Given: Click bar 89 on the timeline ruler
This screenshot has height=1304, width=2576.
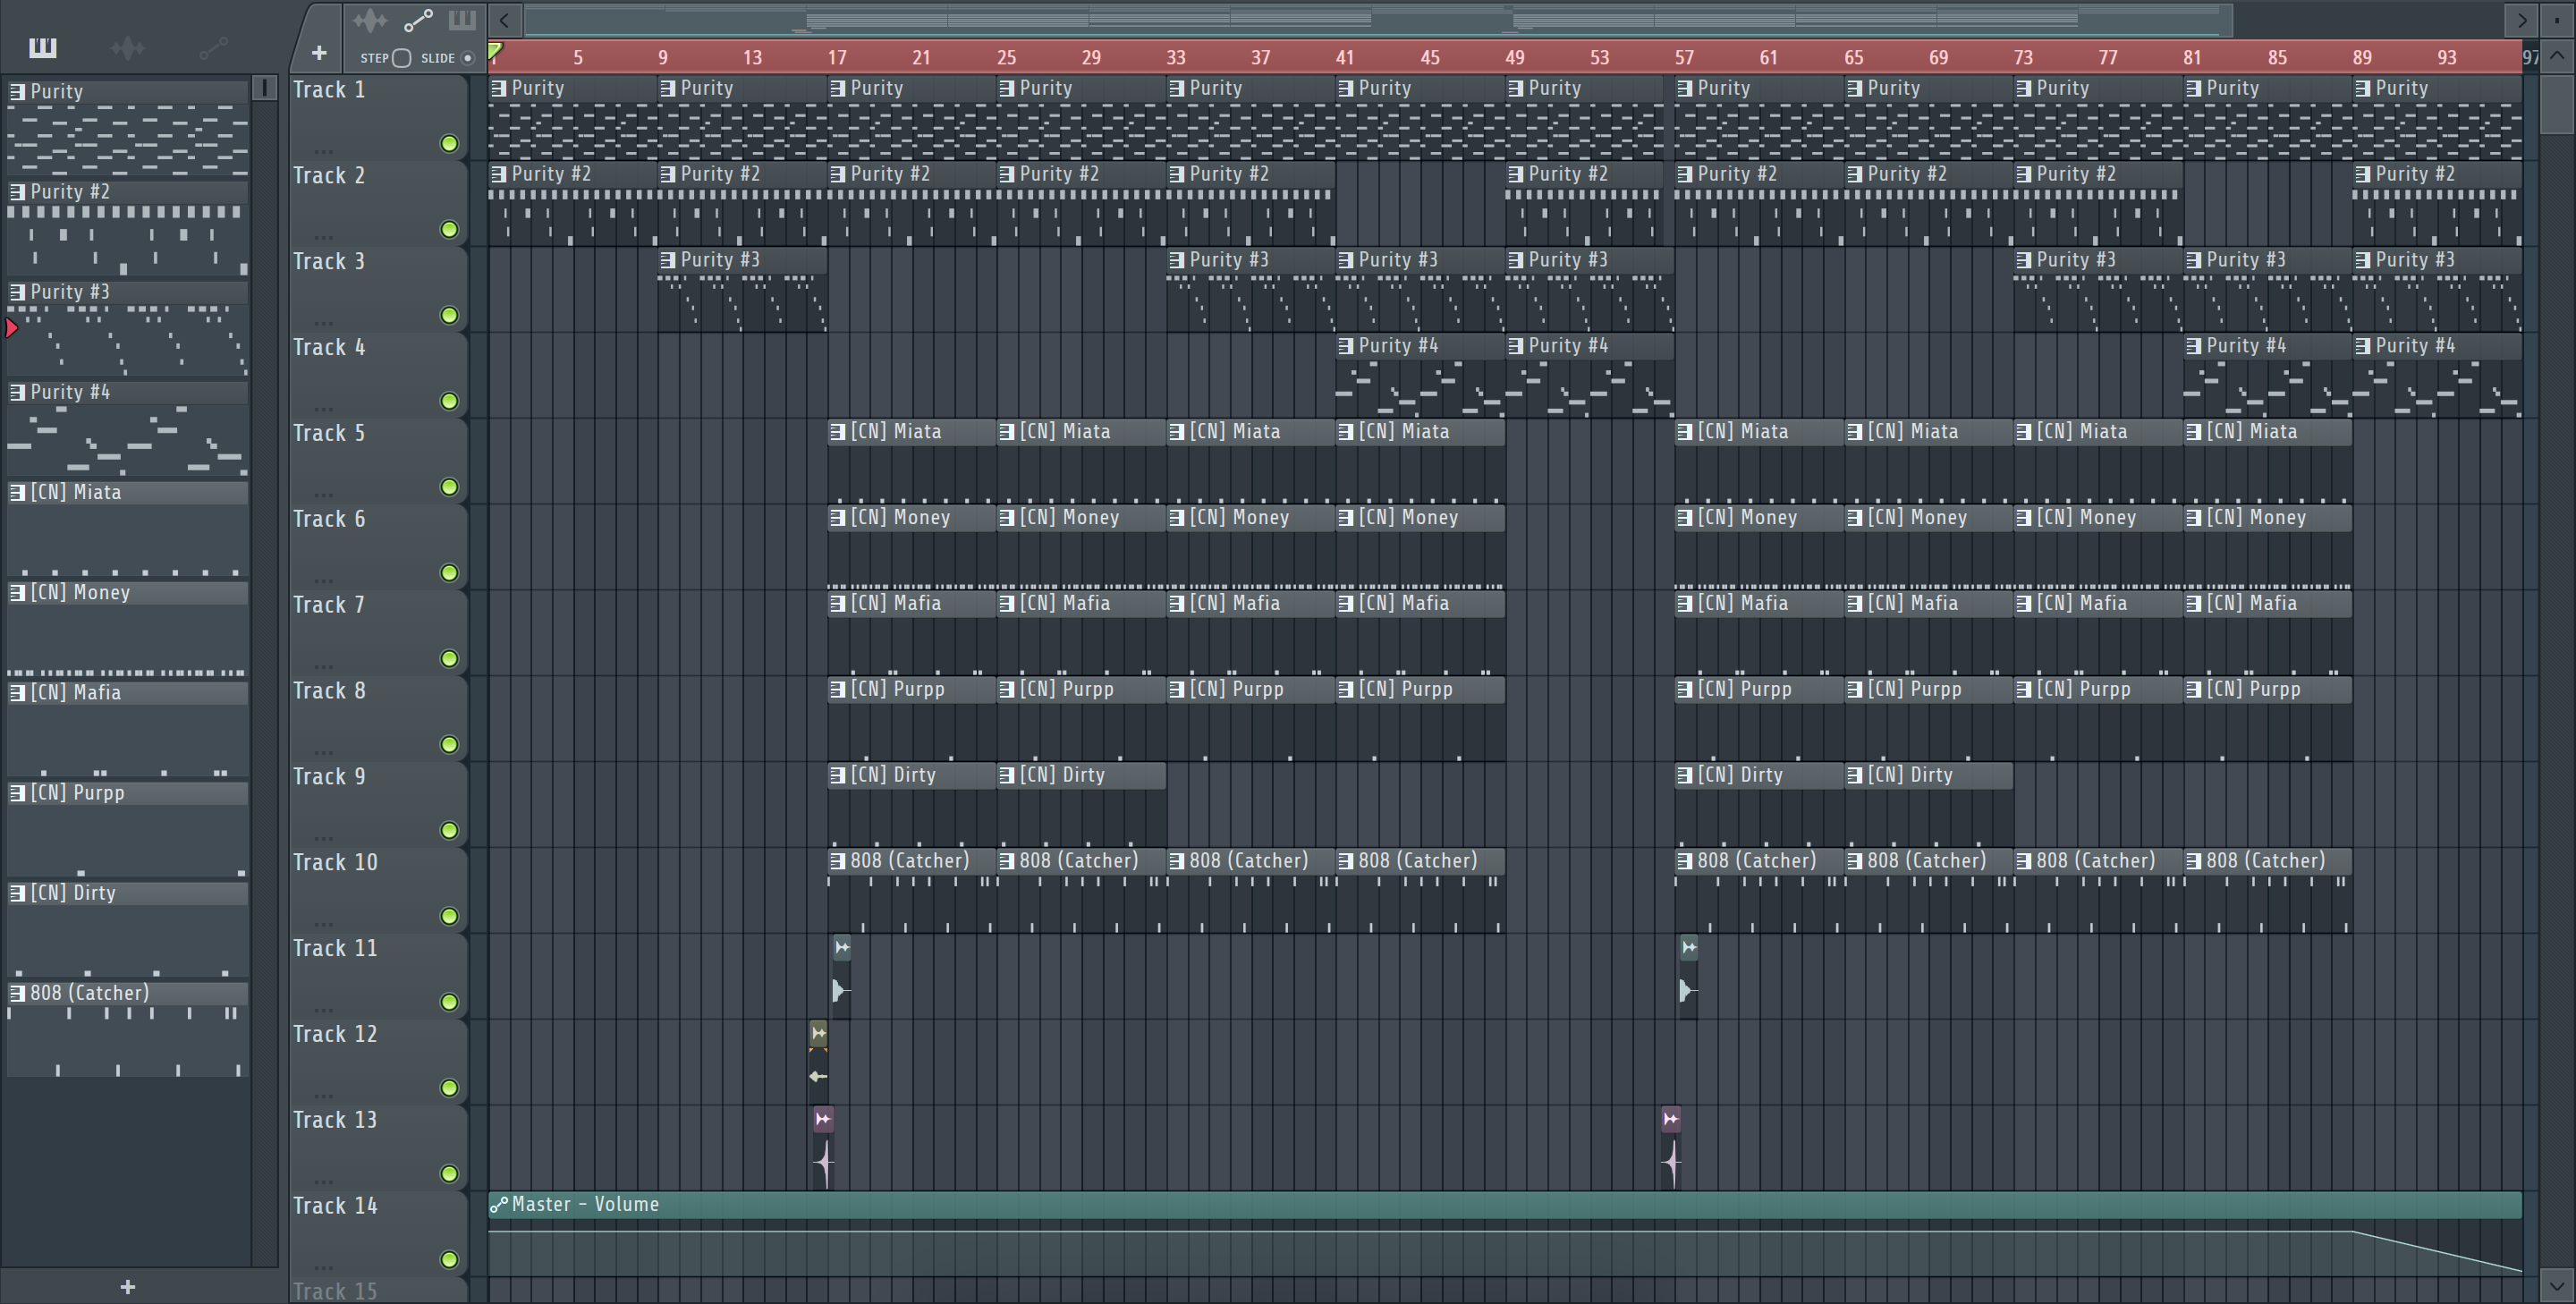Looking at the screenshot, I should tap(2362, 58).
